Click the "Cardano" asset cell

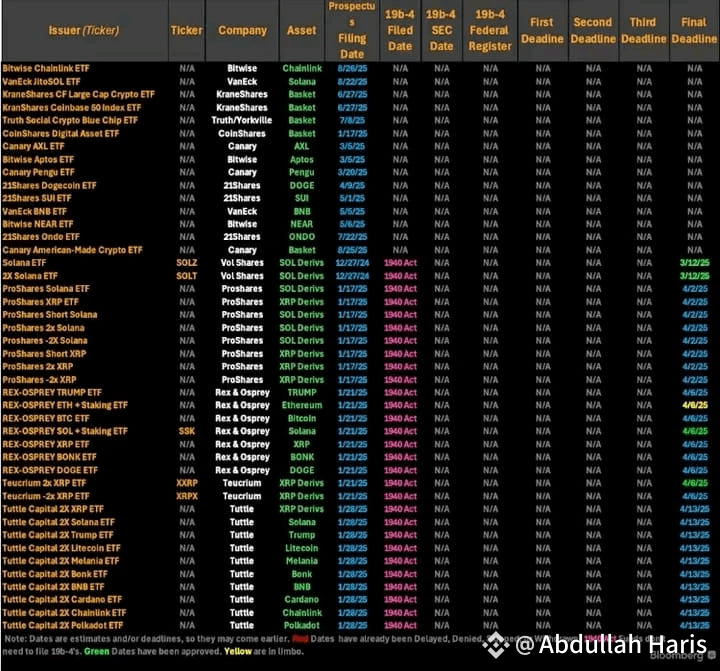[x=302, y=600]
